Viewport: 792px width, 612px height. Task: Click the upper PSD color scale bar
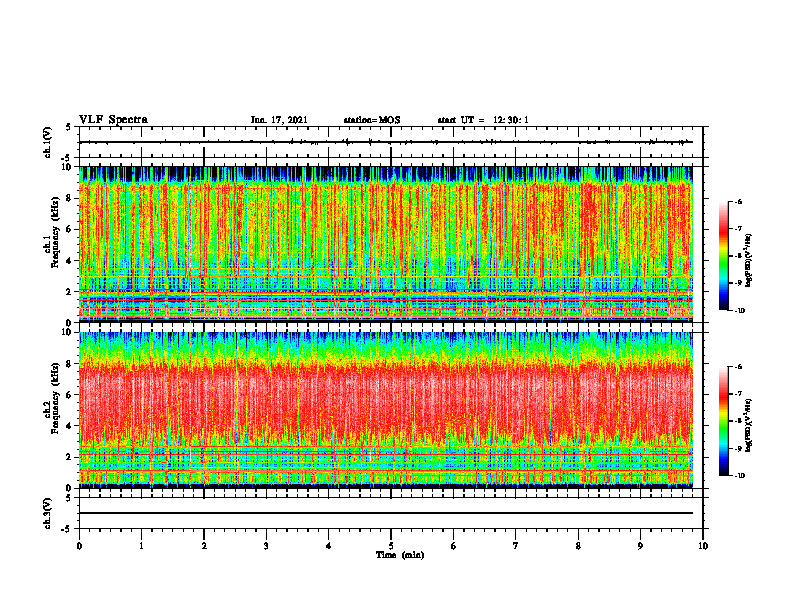[x=724, y=256]
